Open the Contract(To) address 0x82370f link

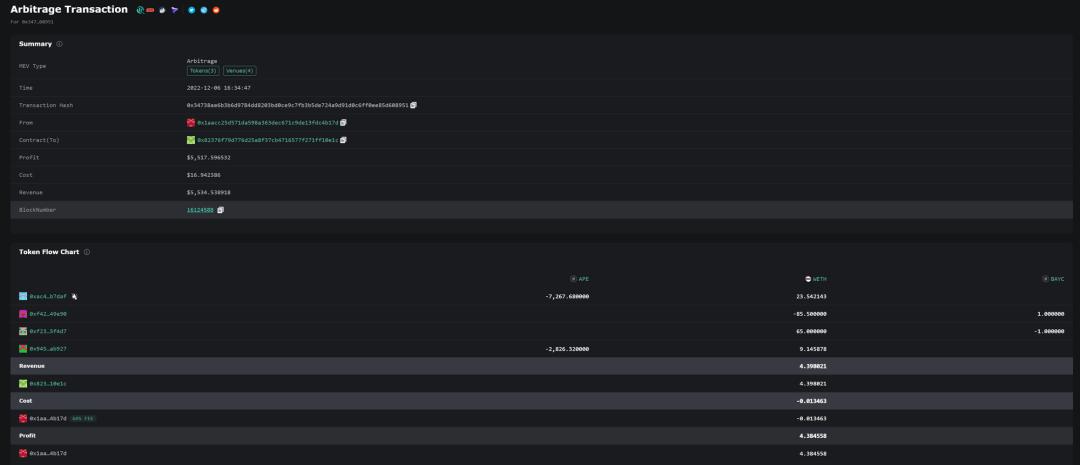[x=268, y=140]
